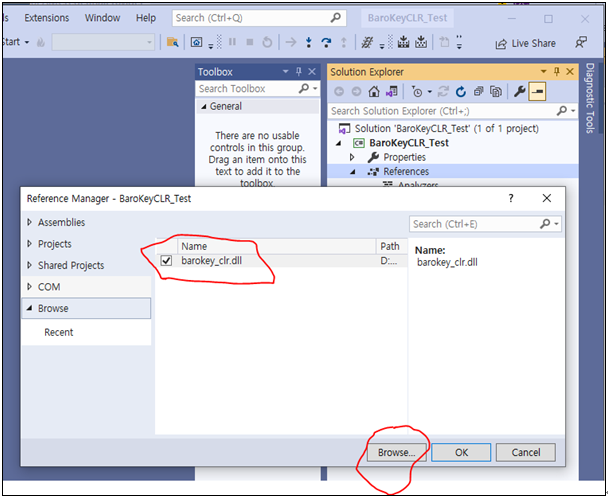This screenshot has width=608, height=498.
Task: Click OK button in Reference Manager
Action: 461,452
